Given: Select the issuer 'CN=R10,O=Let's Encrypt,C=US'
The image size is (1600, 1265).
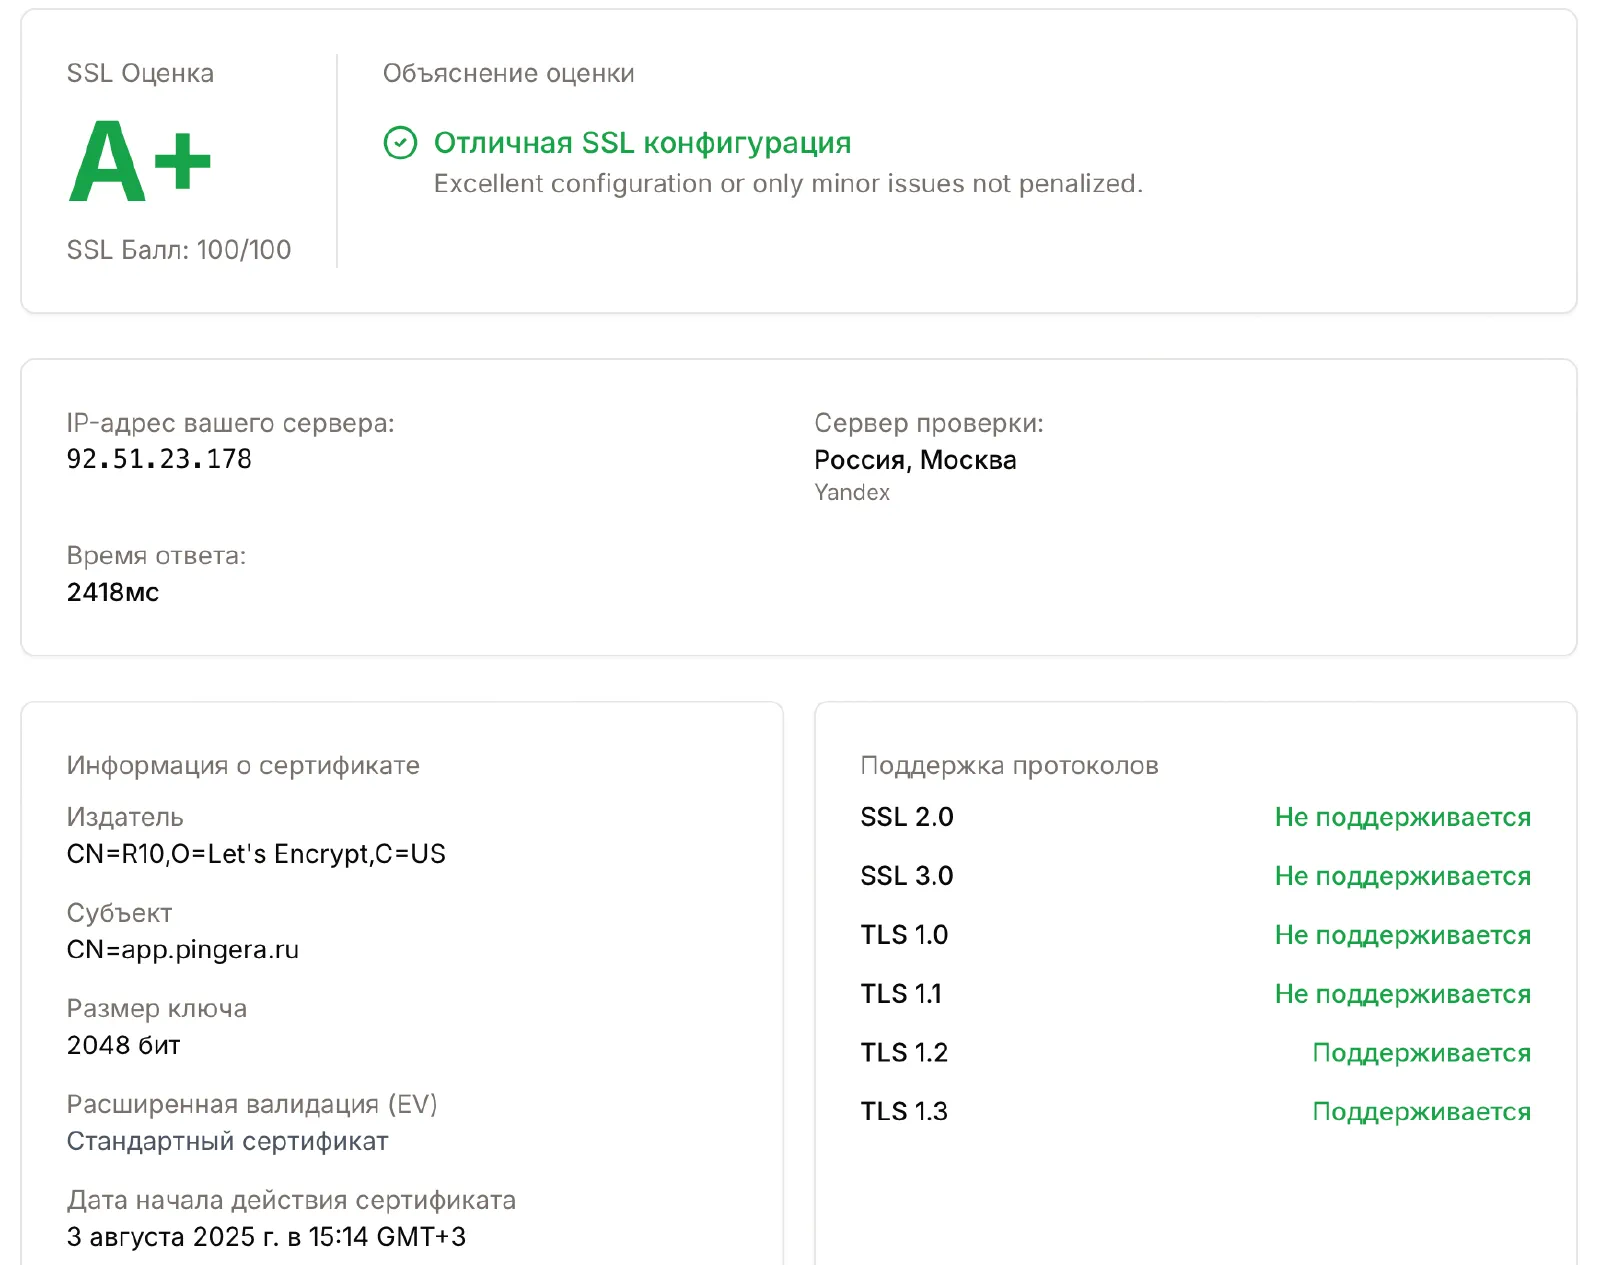Looking at the screenshot, I should (x=256, y=854).
